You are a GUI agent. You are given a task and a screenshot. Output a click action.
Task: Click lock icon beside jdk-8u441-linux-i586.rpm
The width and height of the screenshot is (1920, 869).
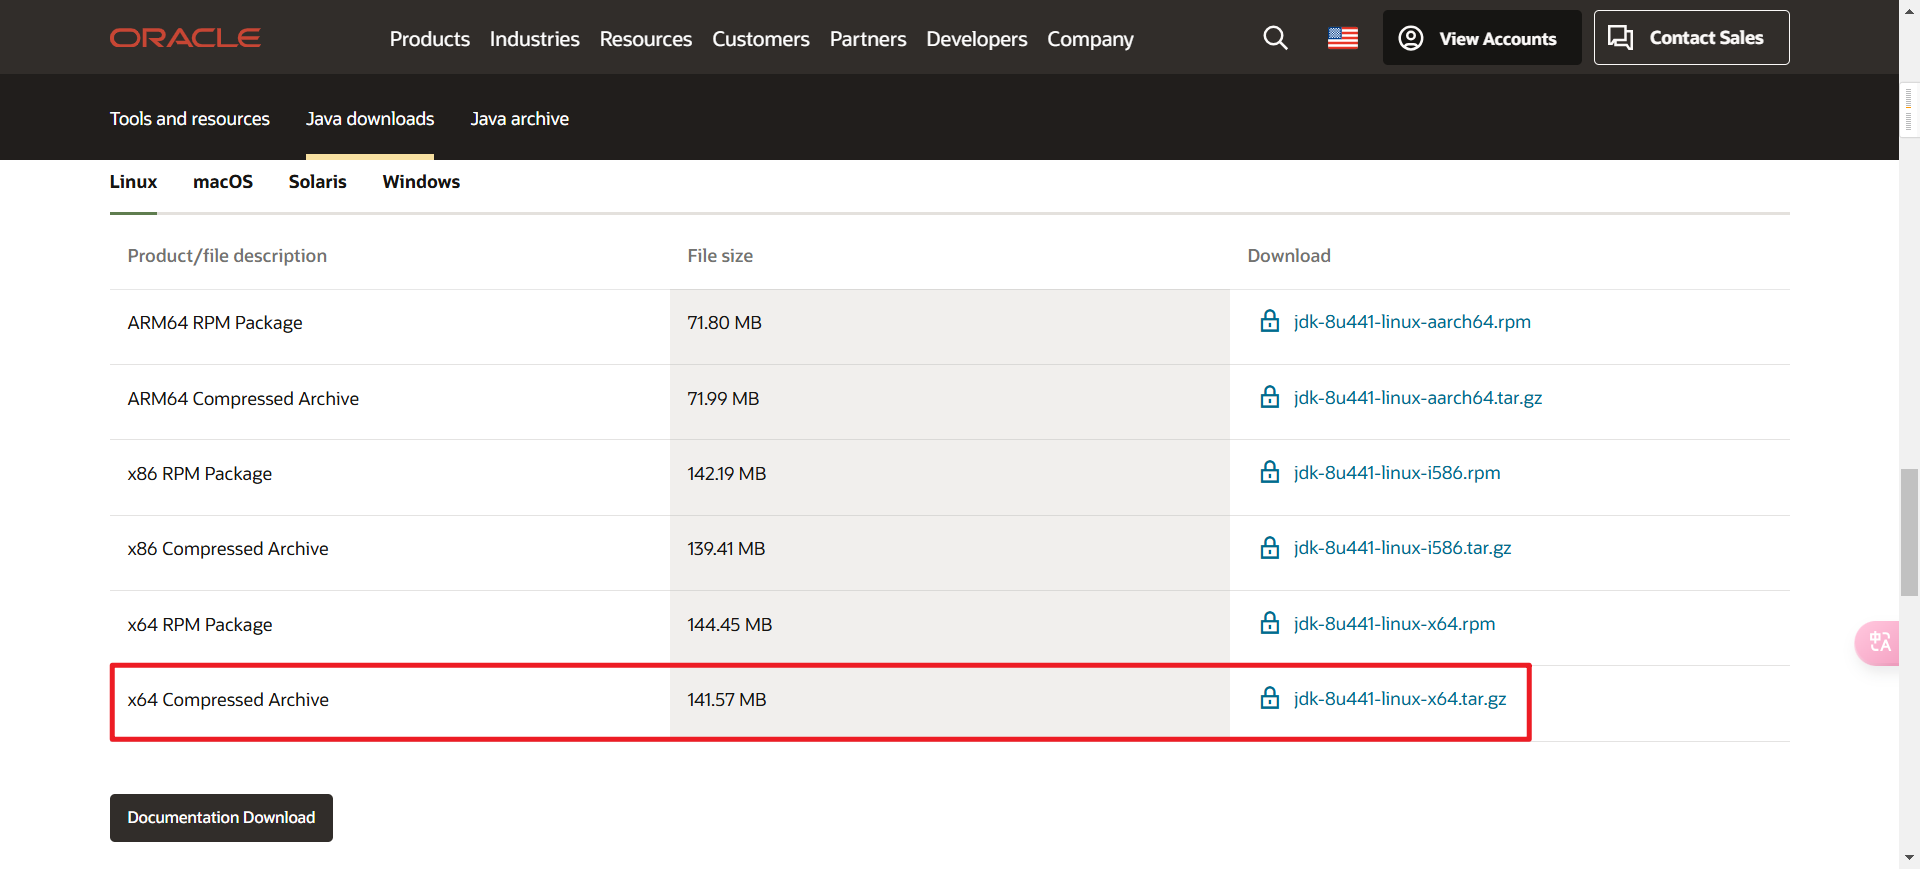click(1269, 472)
